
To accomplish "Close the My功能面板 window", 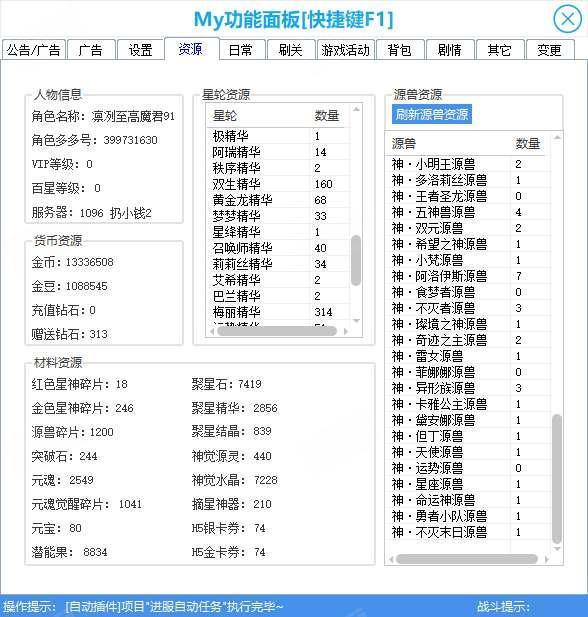I will [567, 19].
